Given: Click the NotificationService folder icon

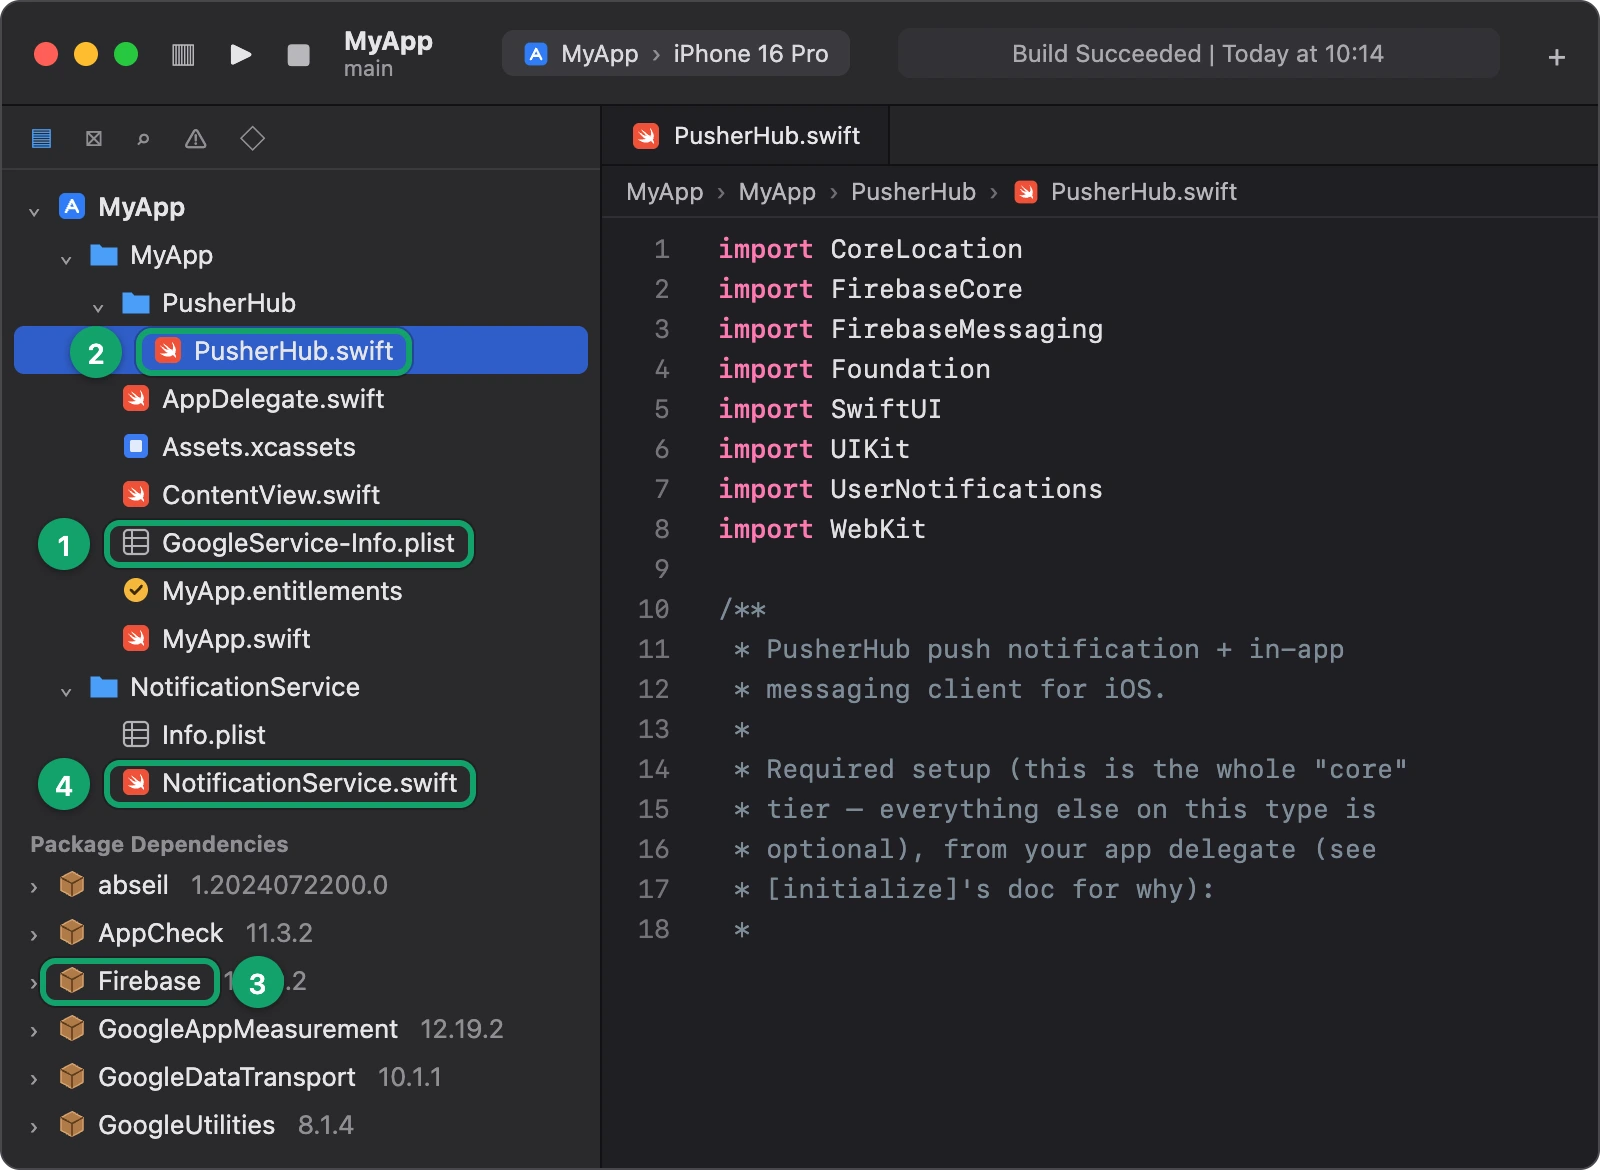Looking at the screenshot, I should point(104,686).
